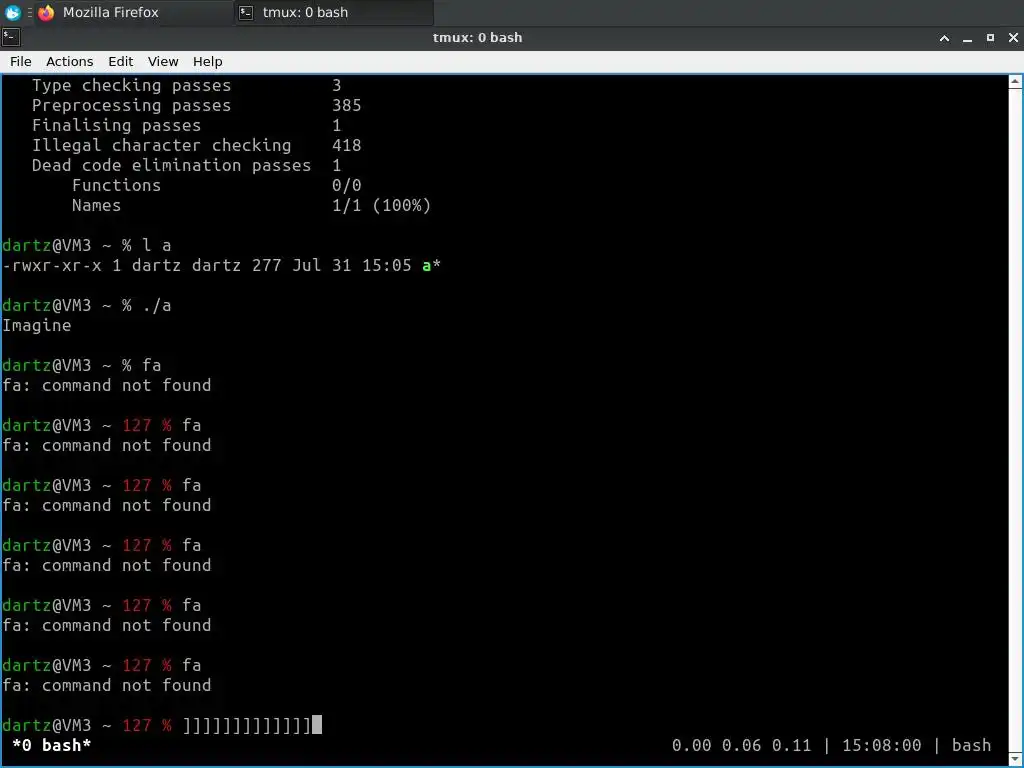Screen dimensions: 1024x768
Task: Click the window title 'tmux: 0 bash'
Action: click(x=477, y=38)
